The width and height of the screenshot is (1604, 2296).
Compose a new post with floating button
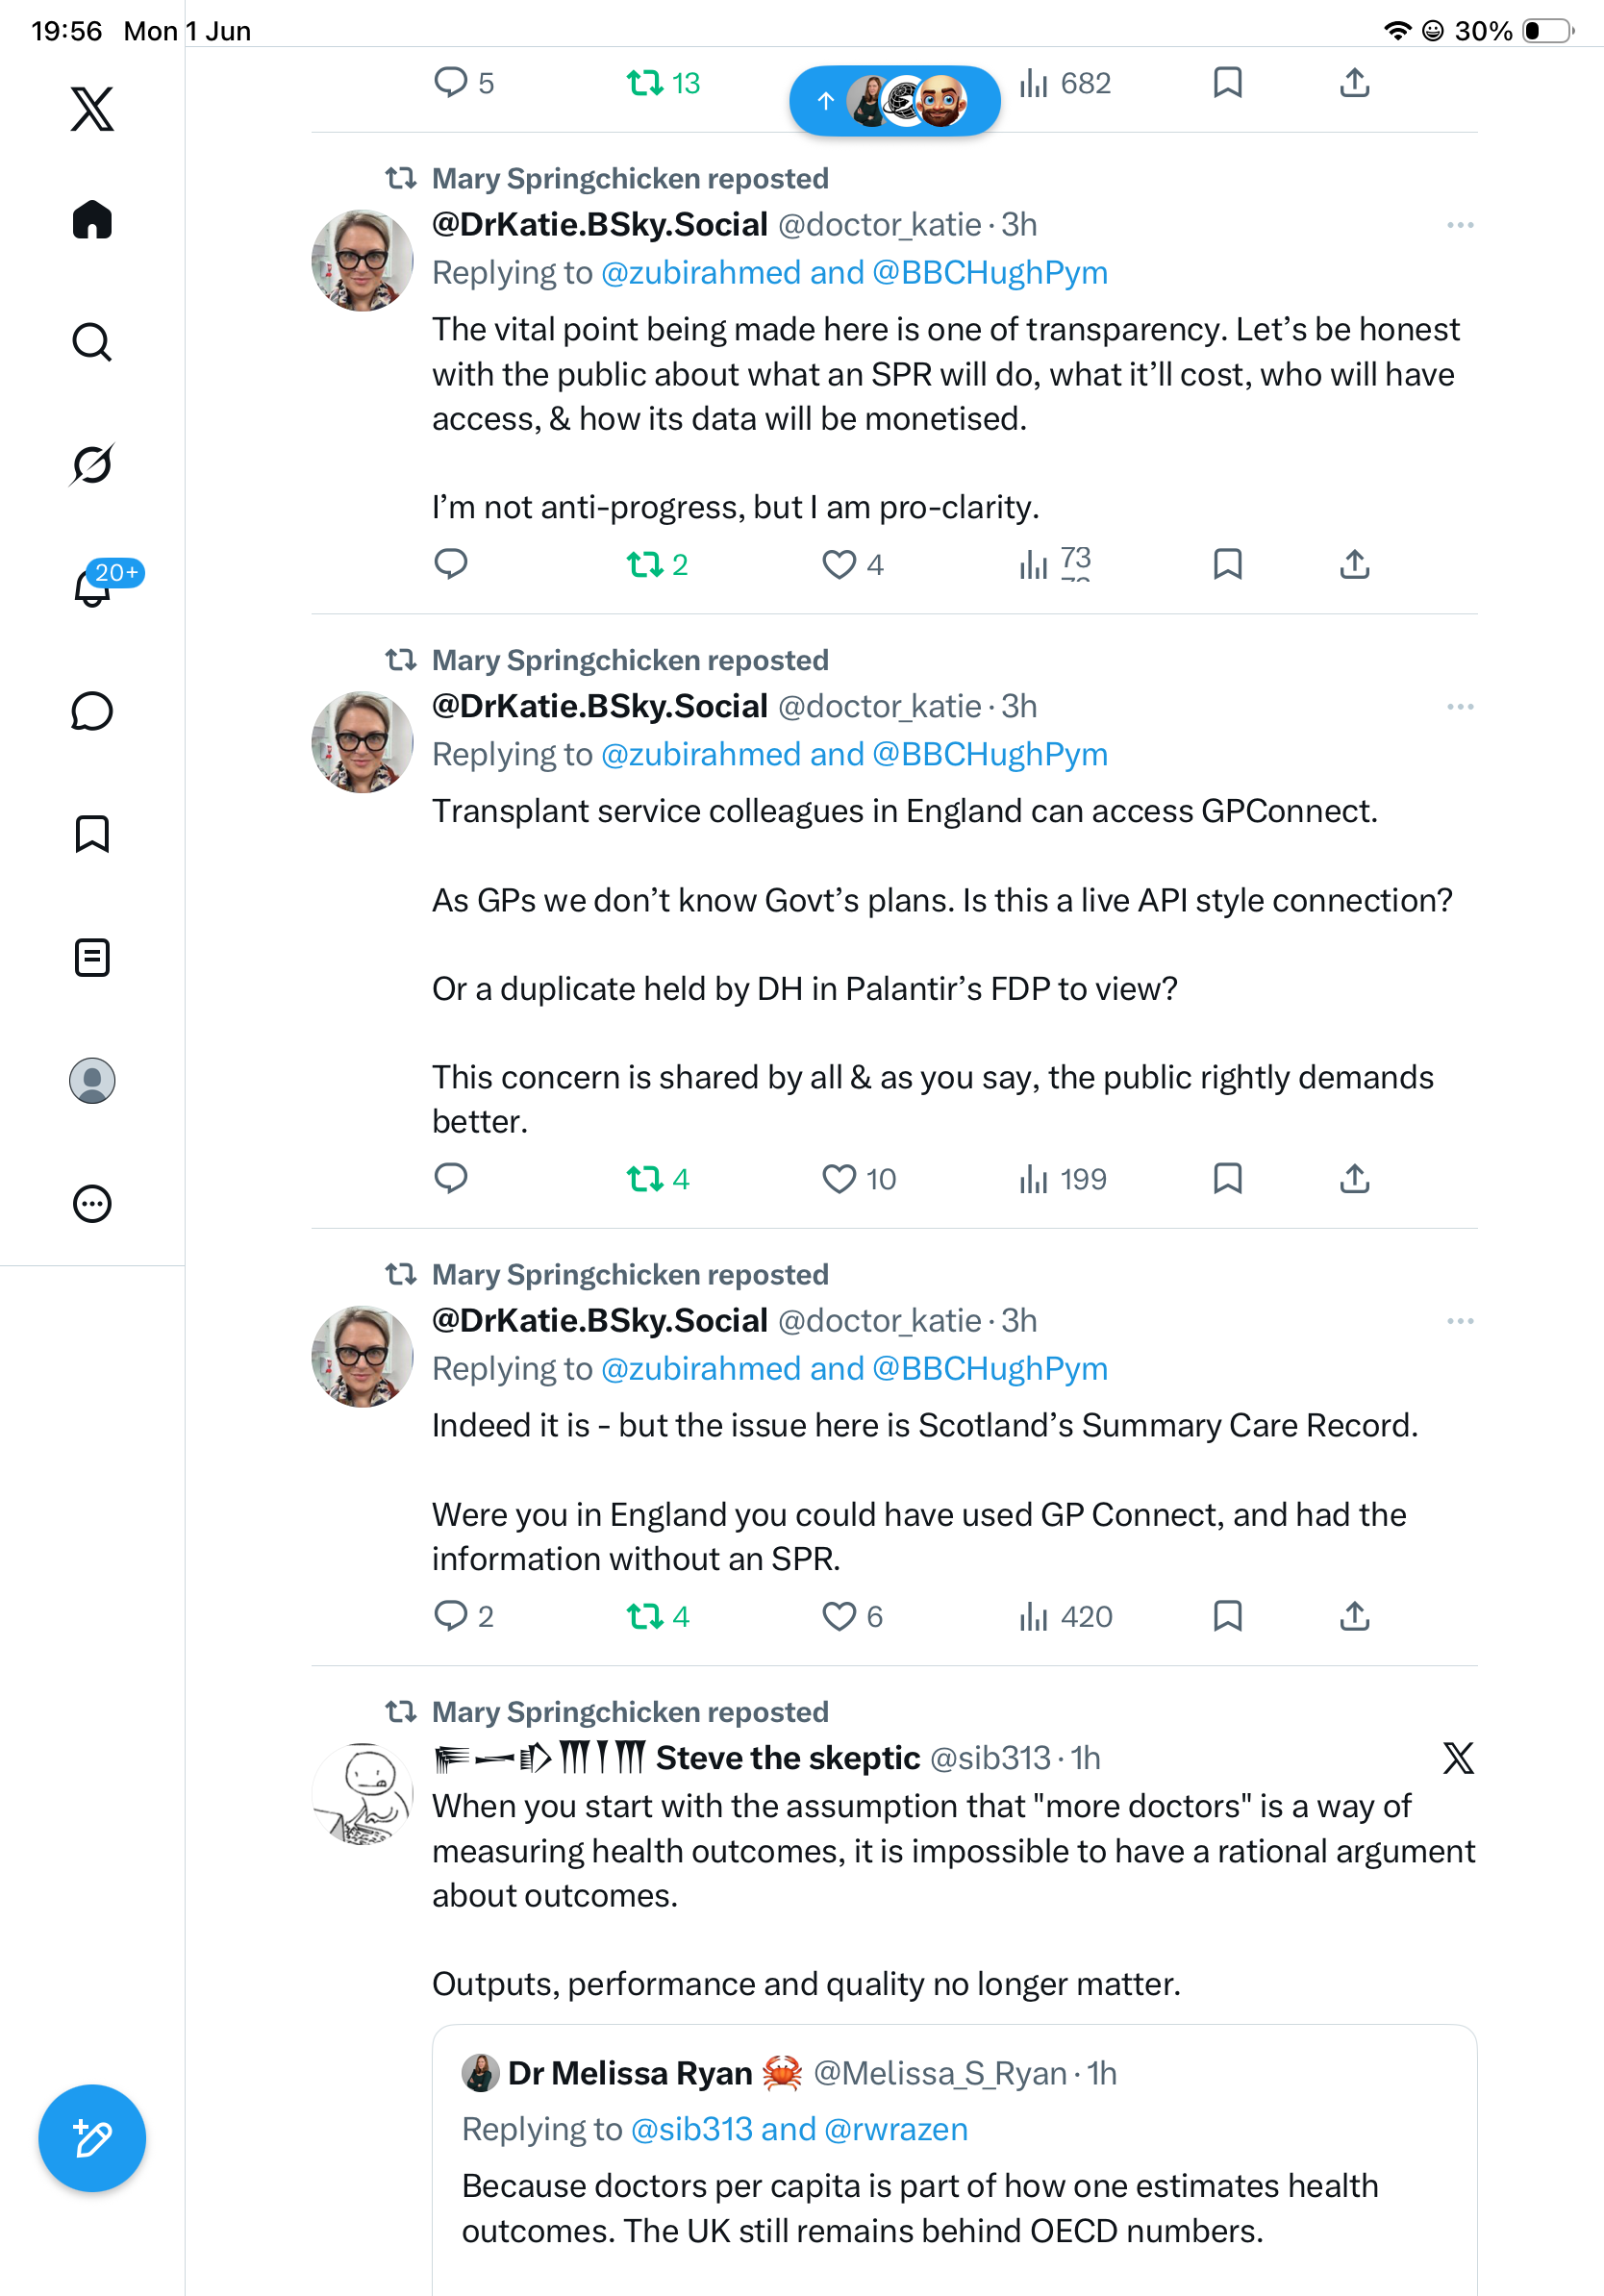click(92, 2138)
